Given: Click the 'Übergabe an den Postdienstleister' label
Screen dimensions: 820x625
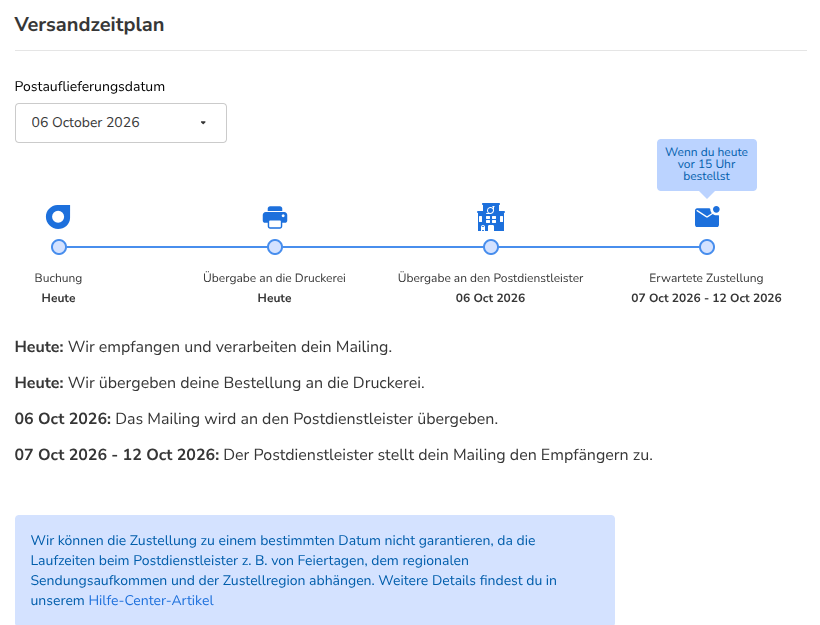Looking at the screenshot, I should click(491, 278).
